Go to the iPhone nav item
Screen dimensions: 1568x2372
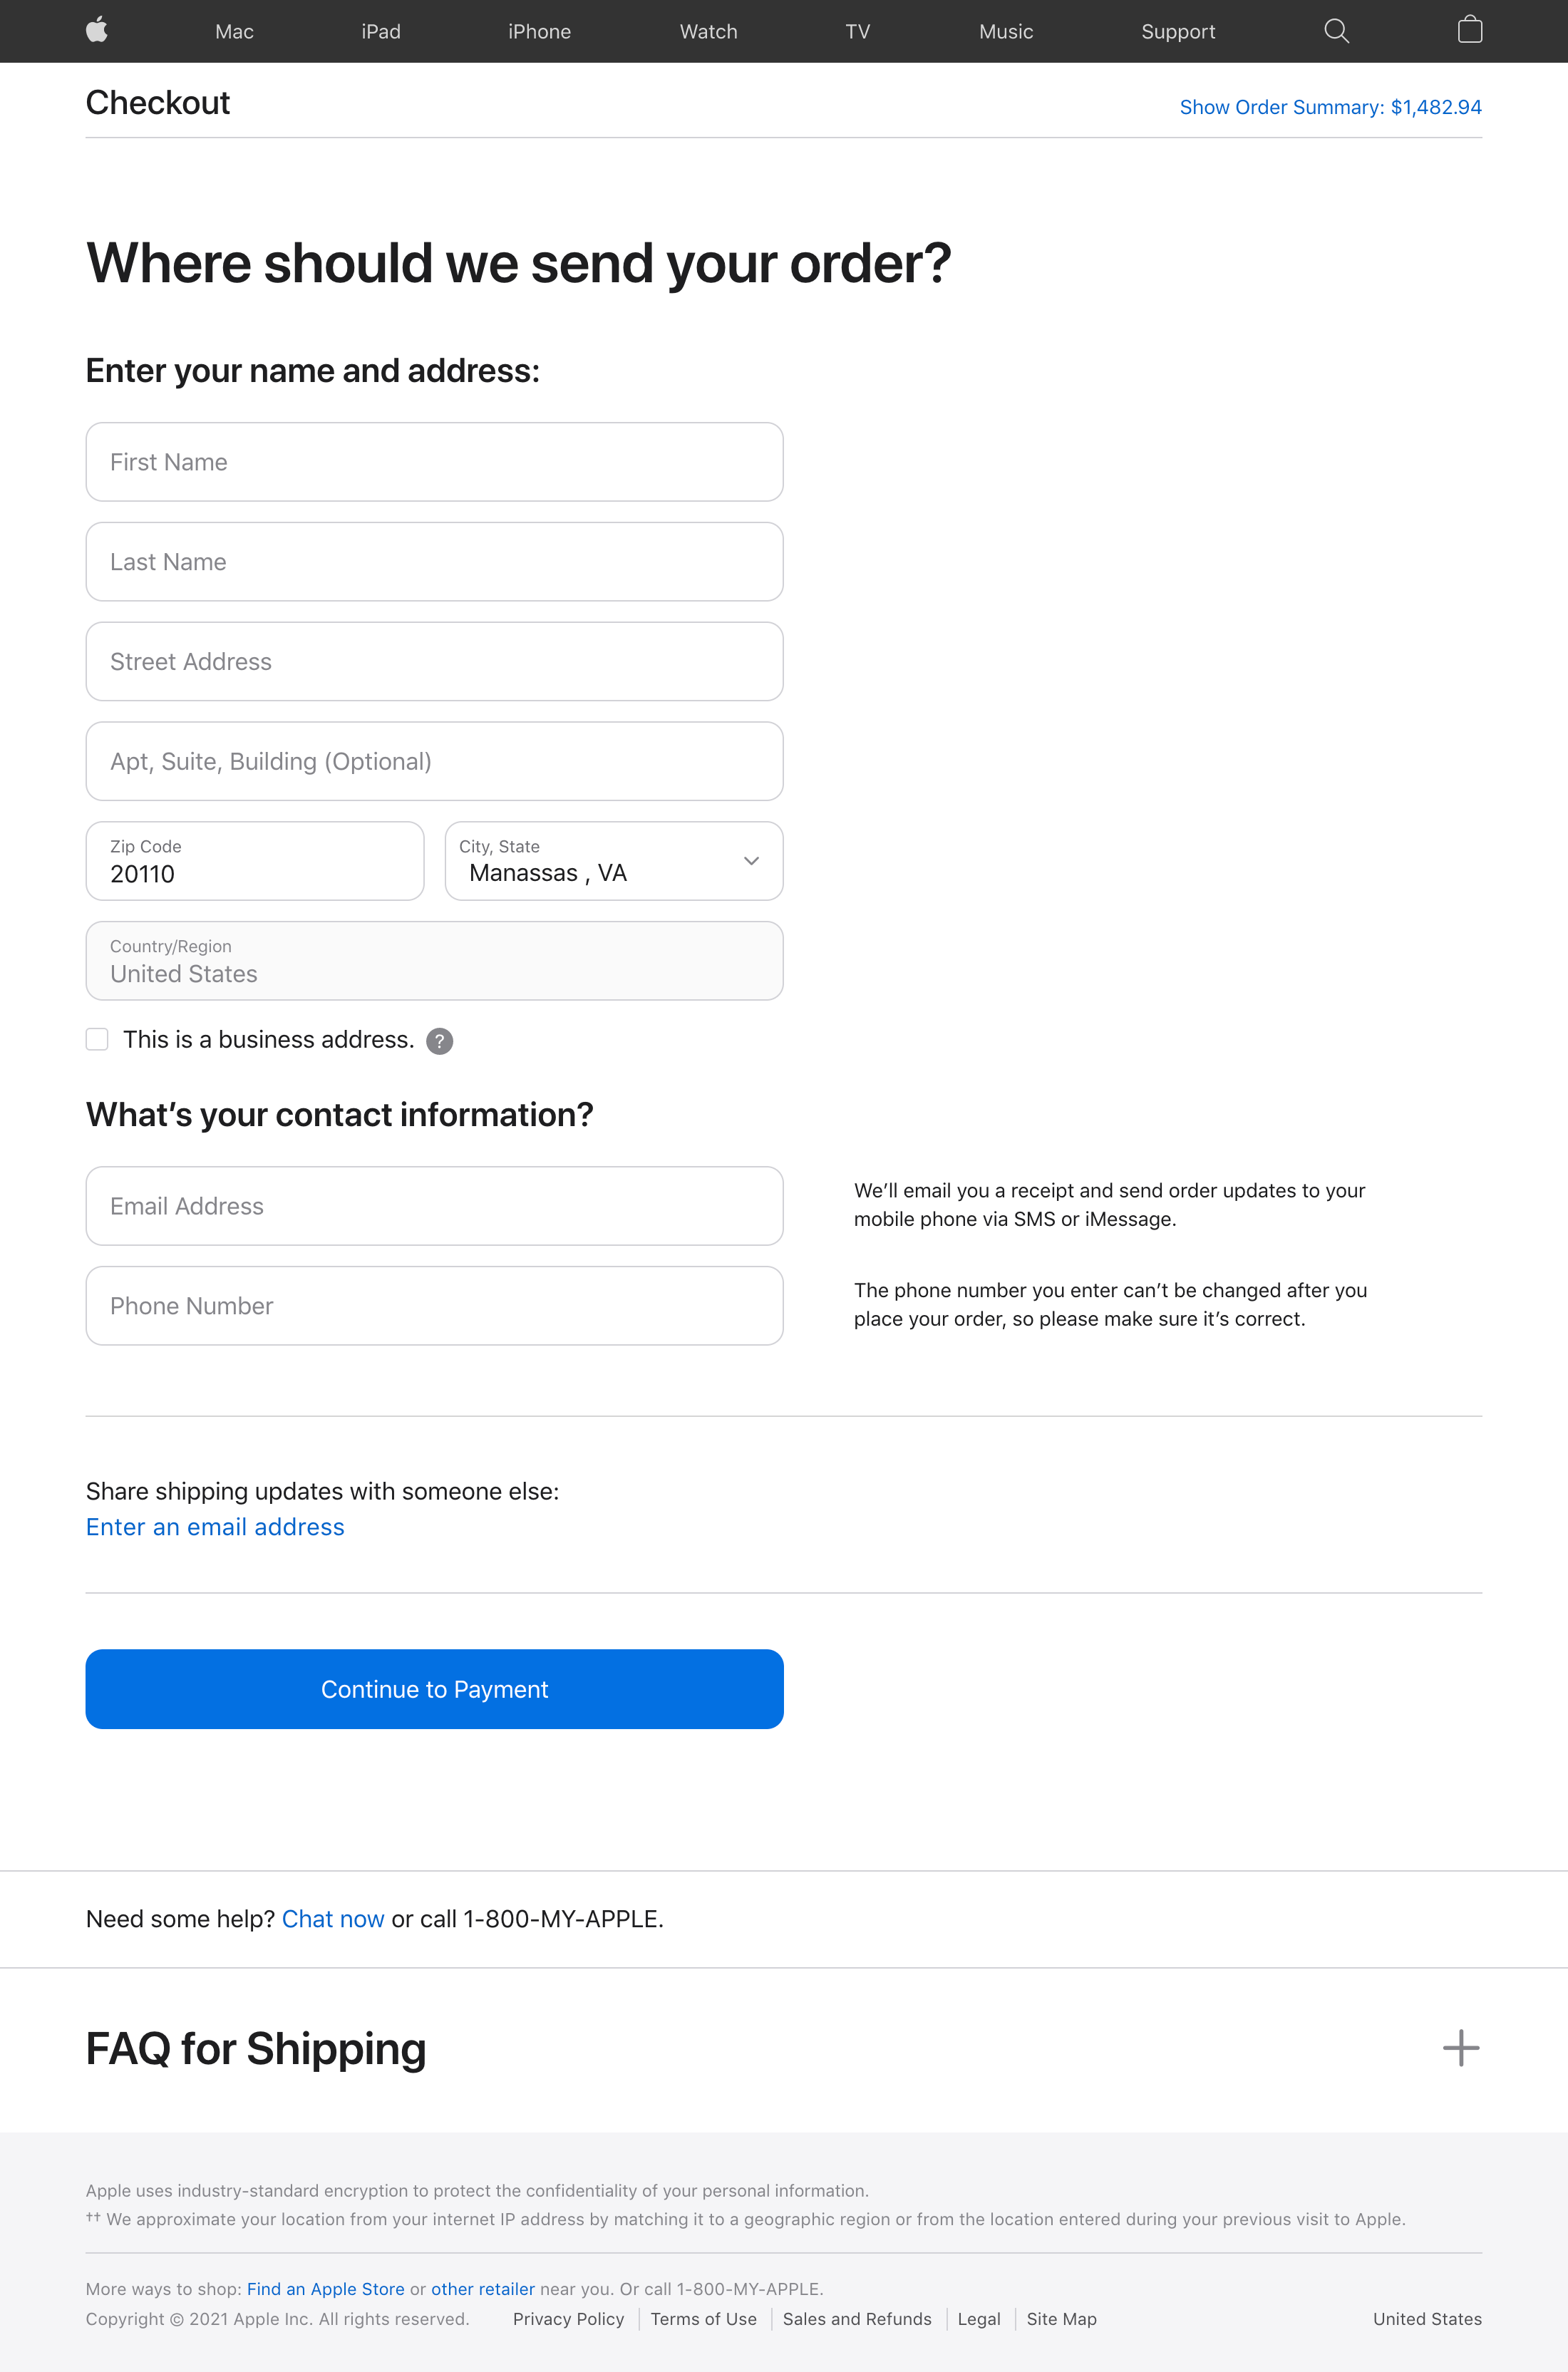(x=539, y=32)
